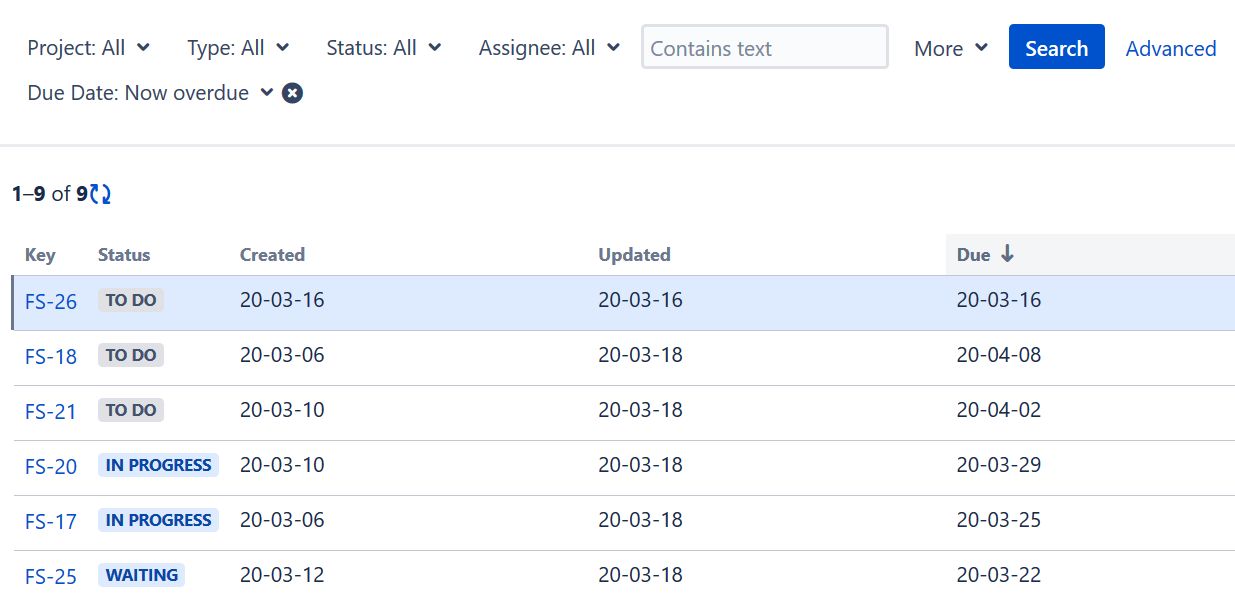Open issue FS-18

[50, 355]
